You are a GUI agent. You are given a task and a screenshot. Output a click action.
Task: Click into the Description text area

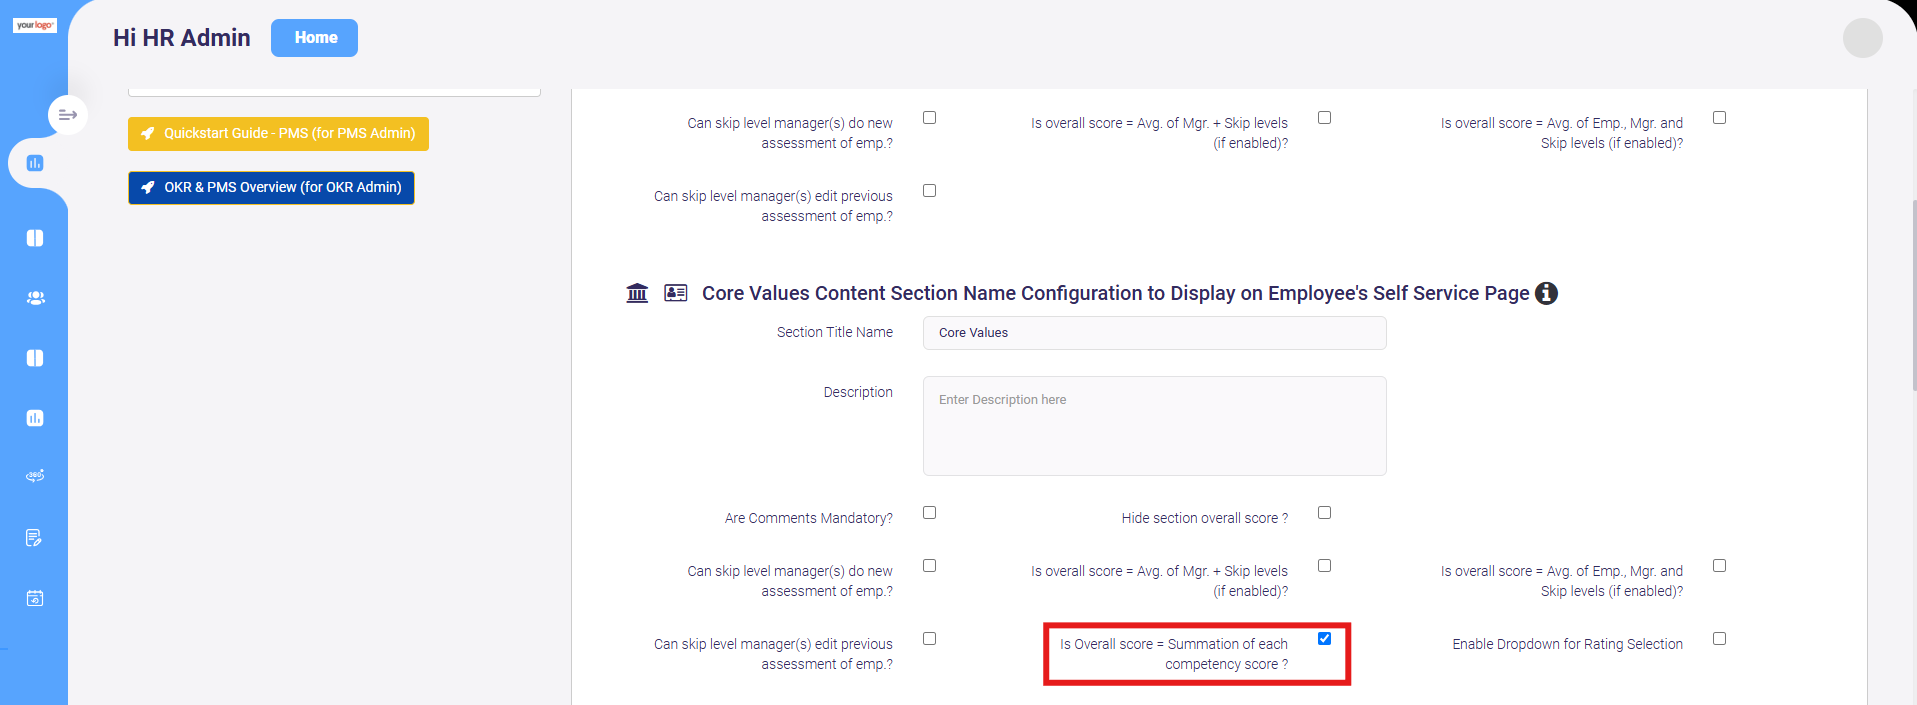coord(1154,426)
